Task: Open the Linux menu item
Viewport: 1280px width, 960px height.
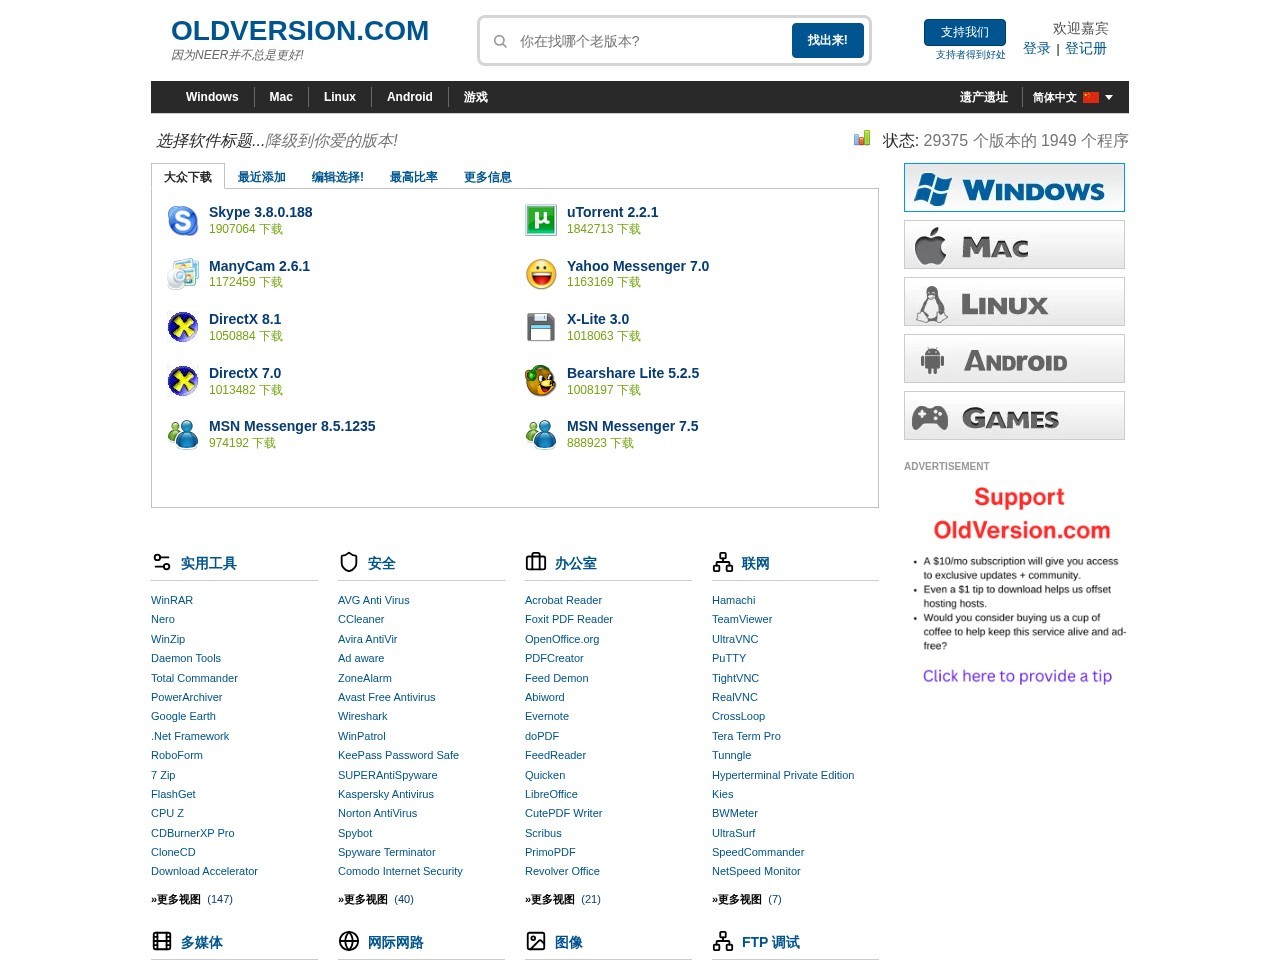Action: [340, 97]
